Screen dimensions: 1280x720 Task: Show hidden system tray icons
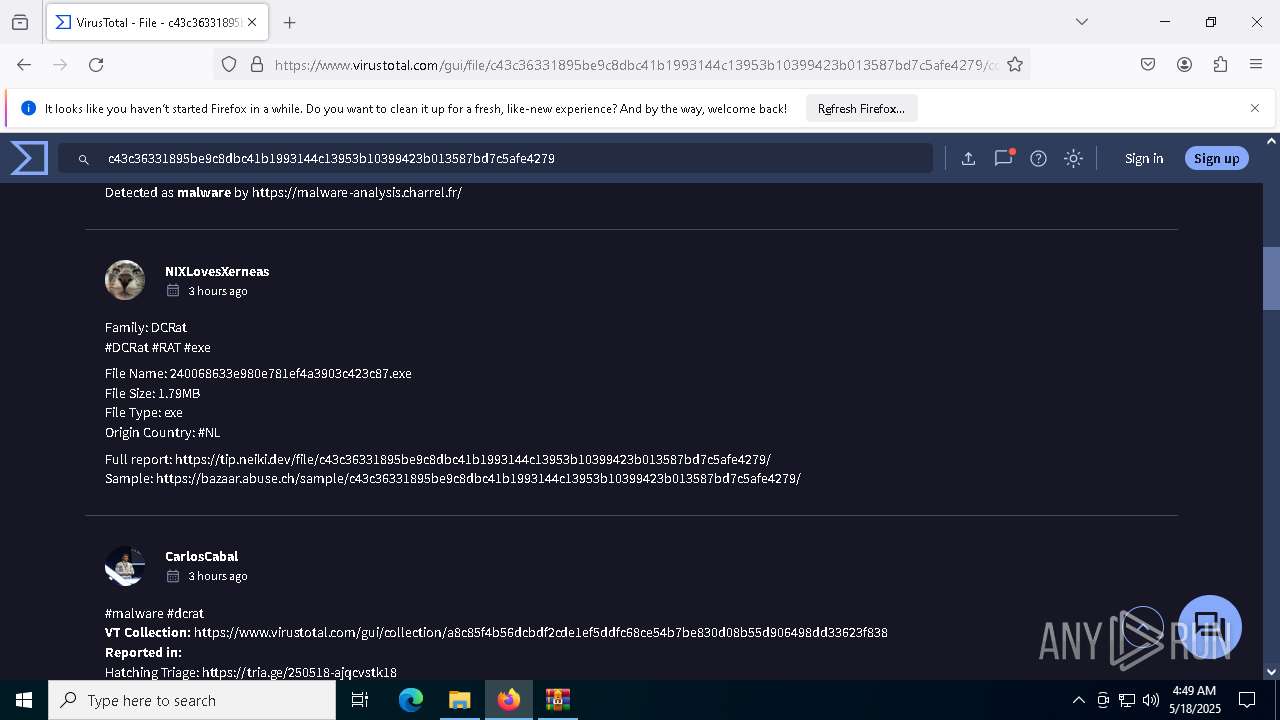(1078, 700)
